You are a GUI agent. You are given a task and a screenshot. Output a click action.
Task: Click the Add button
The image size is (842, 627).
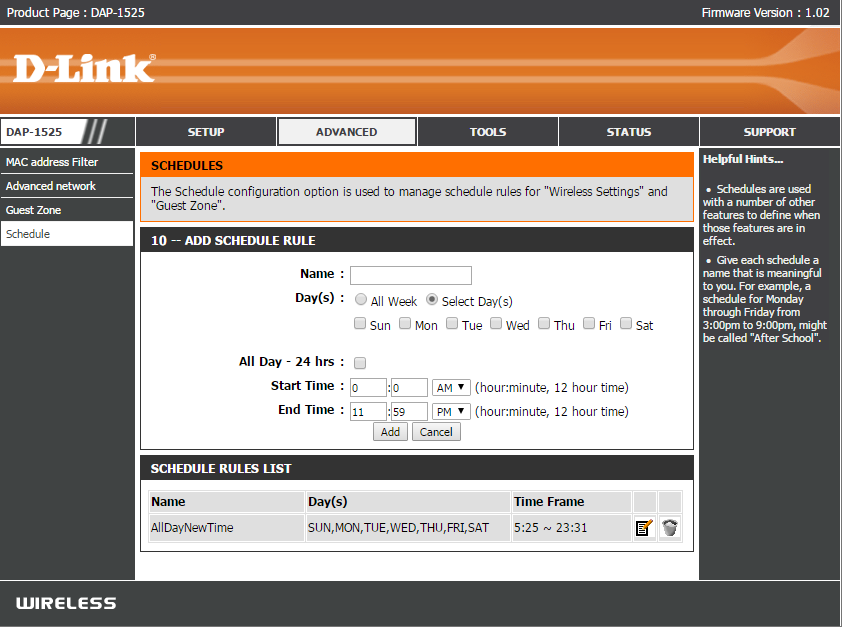tap(390, 432)
